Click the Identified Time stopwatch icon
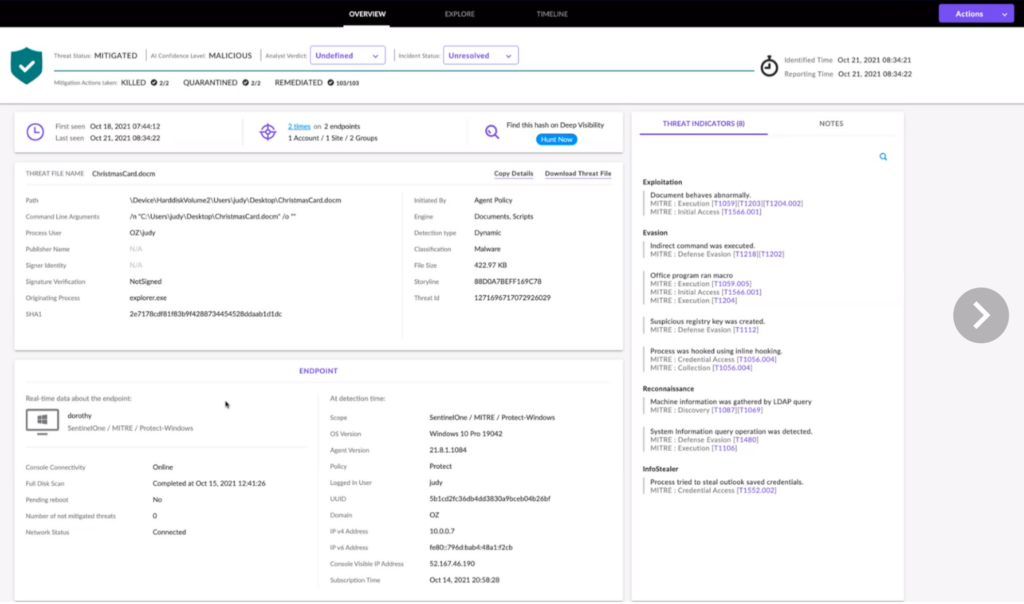 click(x=768, y=66)
